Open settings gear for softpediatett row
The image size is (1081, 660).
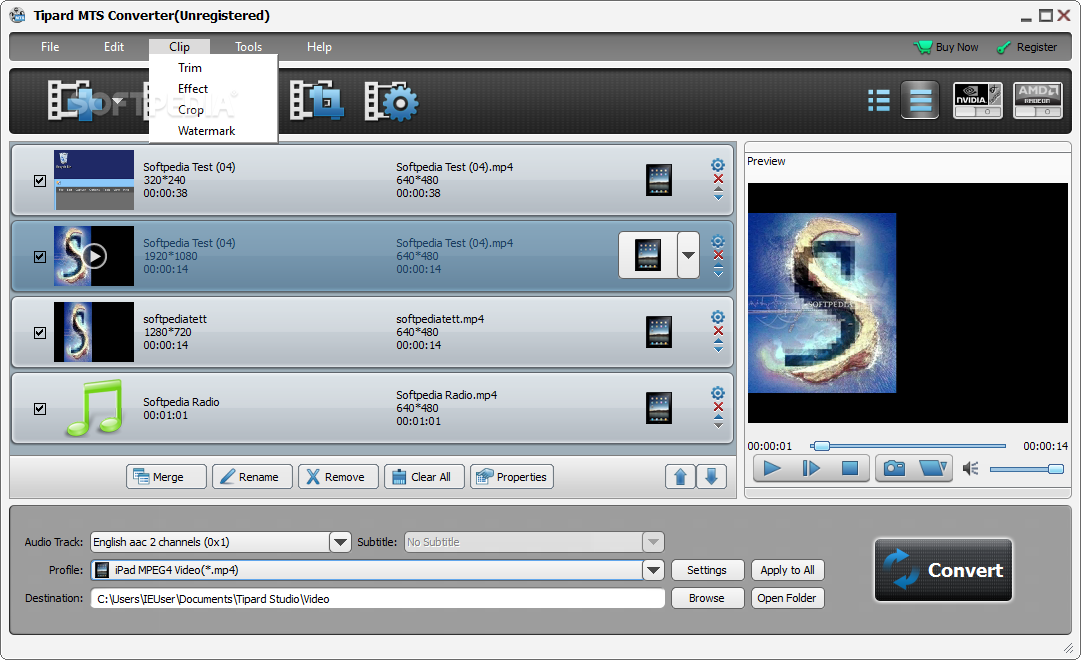718,317
